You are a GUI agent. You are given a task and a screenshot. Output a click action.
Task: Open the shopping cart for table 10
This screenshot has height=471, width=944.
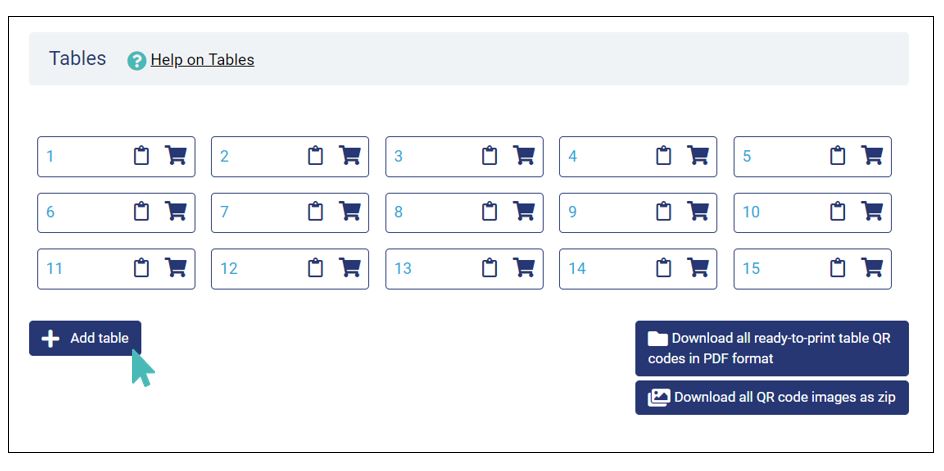pyautogui.click(x=872, y=211)
